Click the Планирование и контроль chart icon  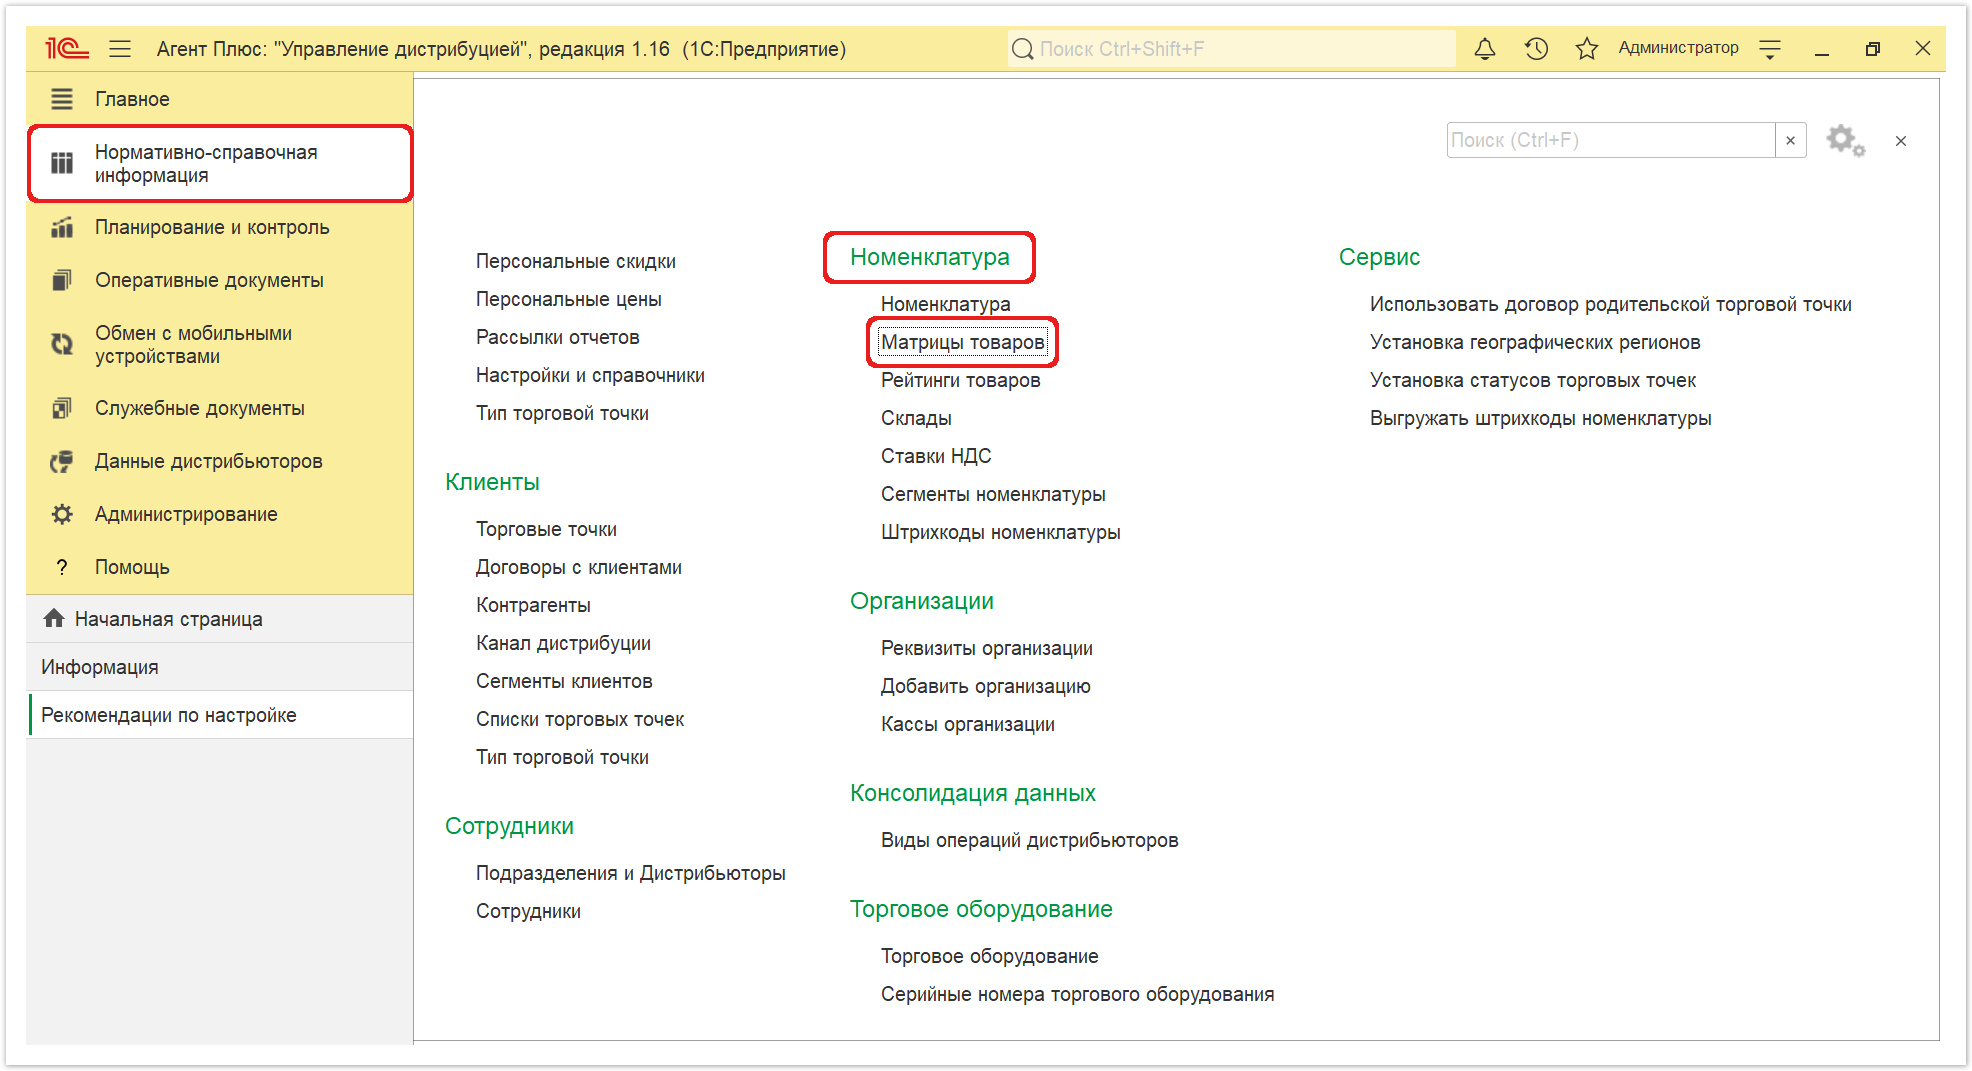point(62,227)
